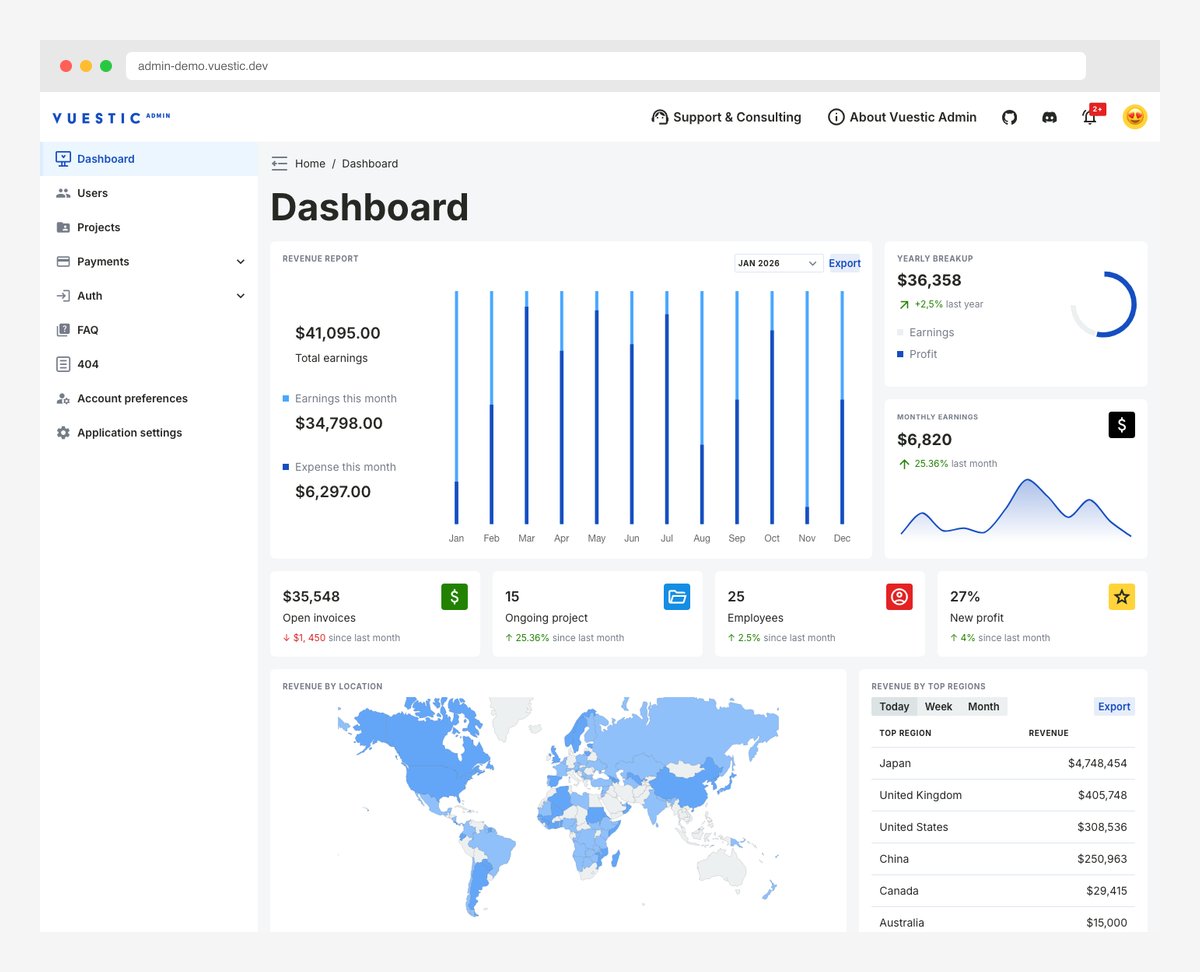Switch revenue regions view to Today

(894, 706)
